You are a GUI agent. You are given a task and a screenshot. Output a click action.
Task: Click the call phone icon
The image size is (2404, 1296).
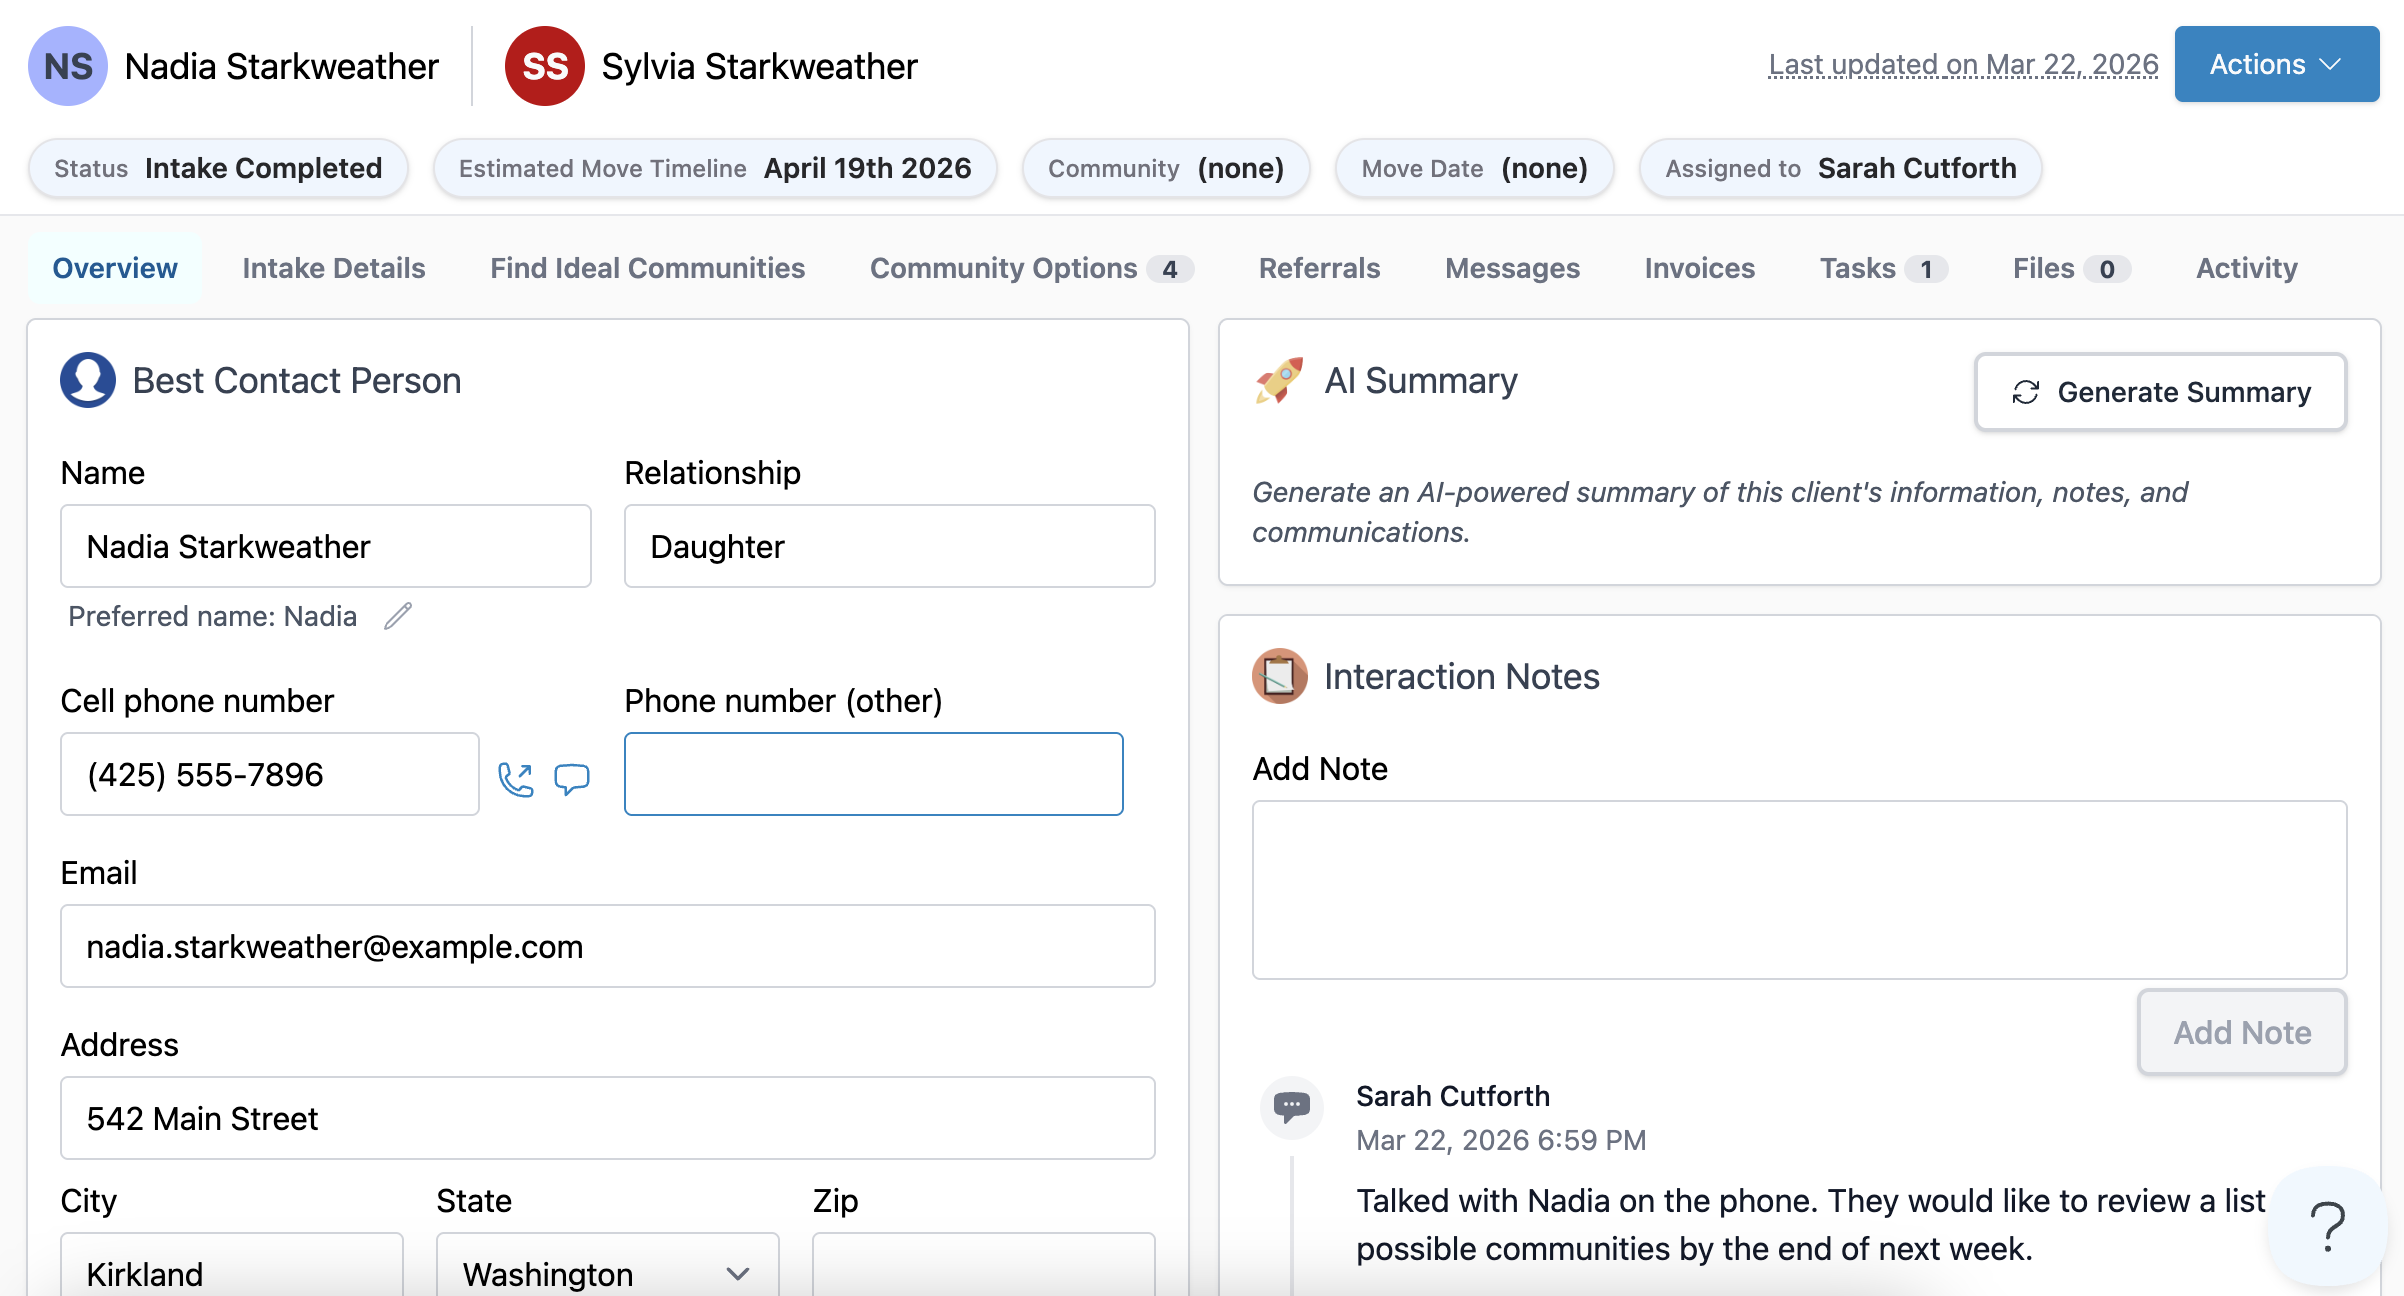click(x=516, y=779)
